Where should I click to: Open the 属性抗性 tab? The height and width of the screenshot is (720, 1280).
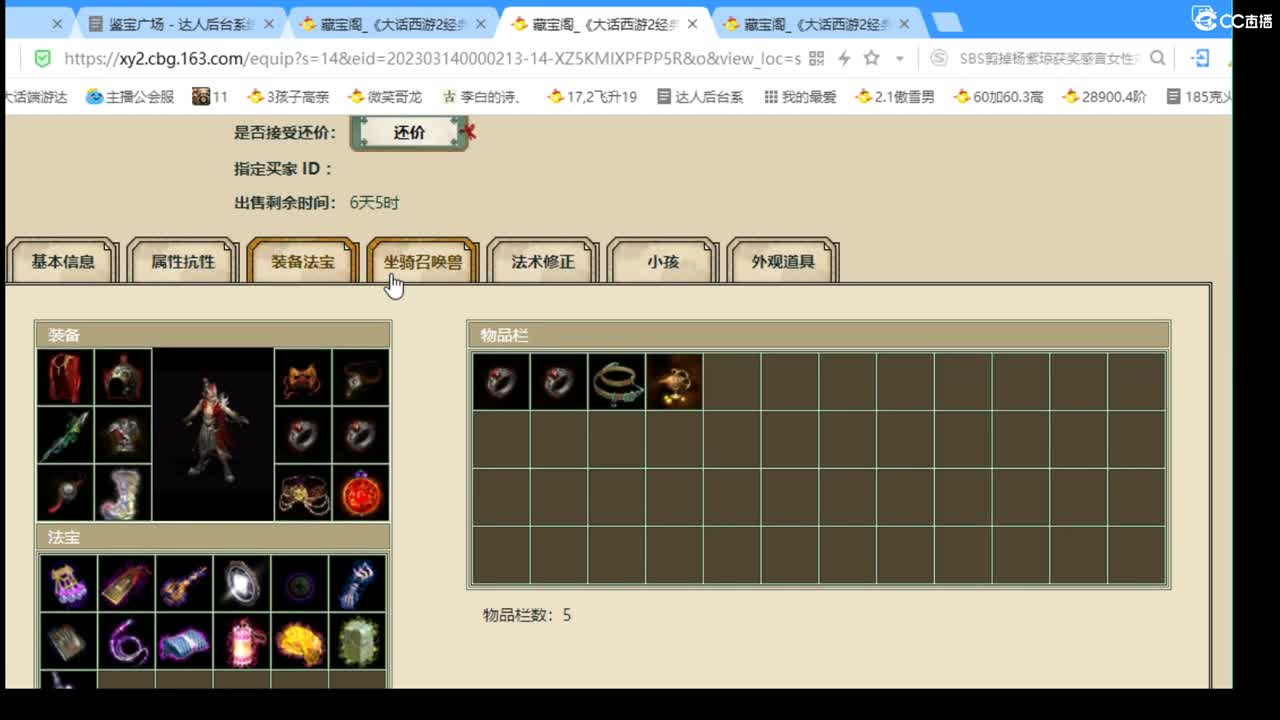(x=183, y=261)
